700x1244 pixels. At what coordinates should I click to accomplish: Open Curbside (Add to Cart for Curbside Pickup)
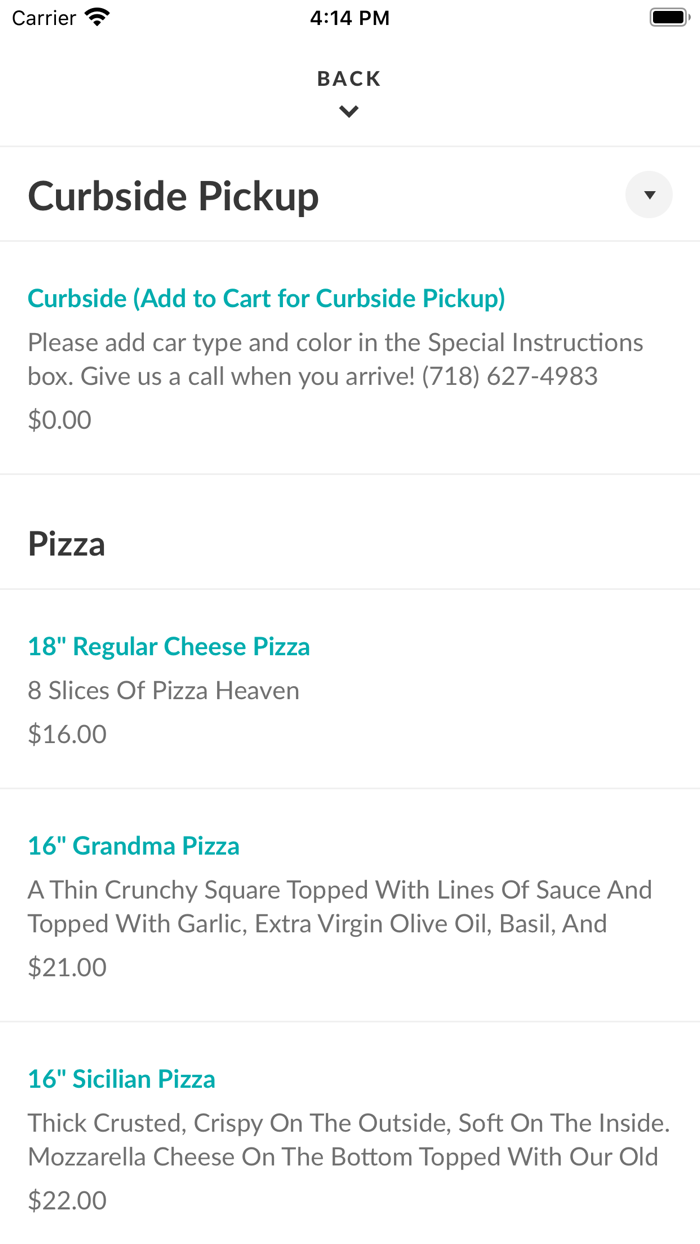[266, 298]
